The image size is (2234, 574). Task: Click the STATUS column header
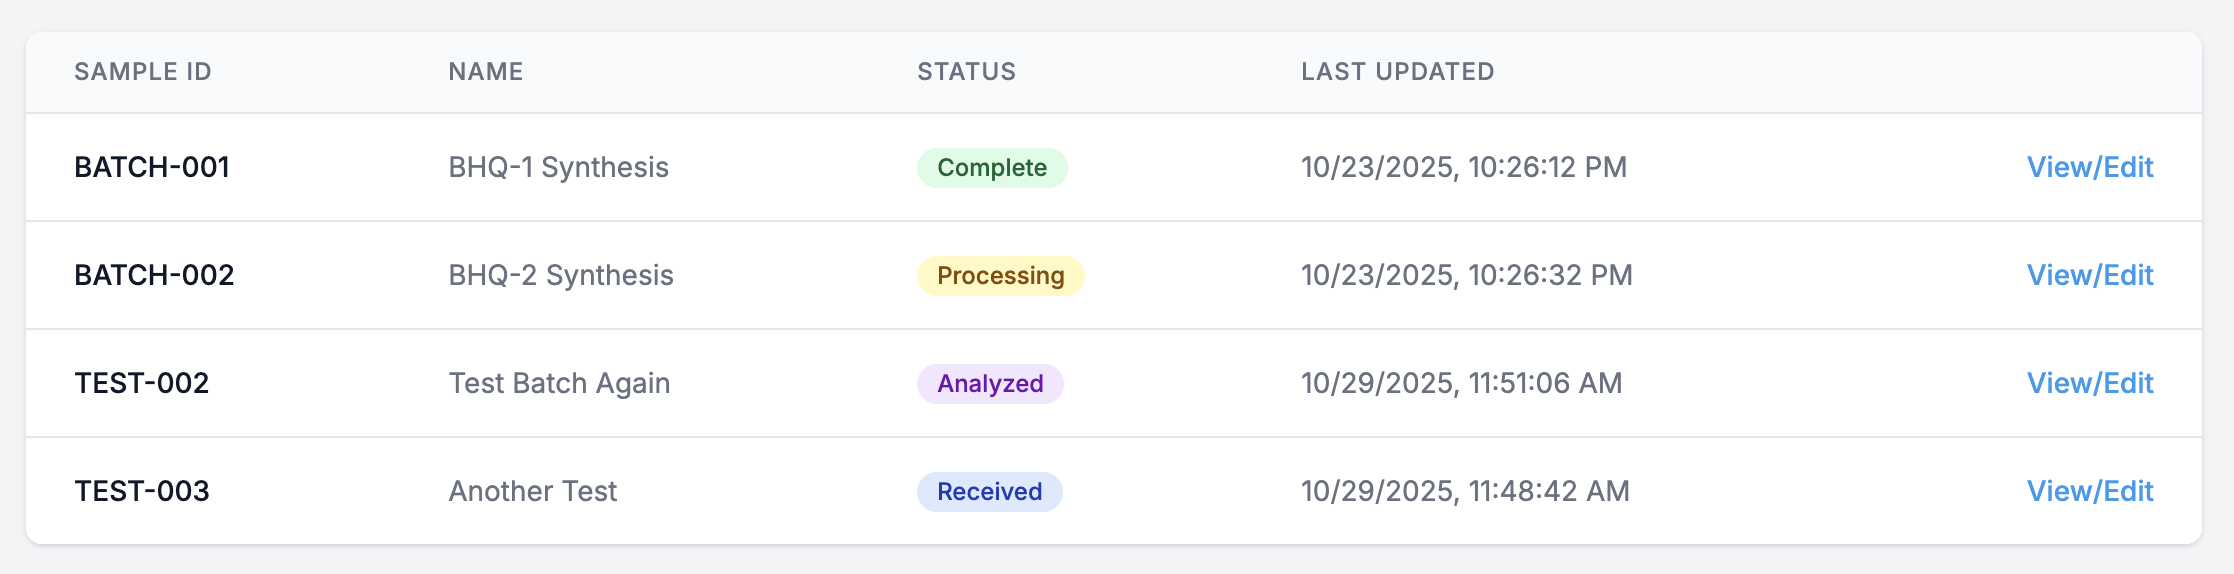(x=966, y=72)
